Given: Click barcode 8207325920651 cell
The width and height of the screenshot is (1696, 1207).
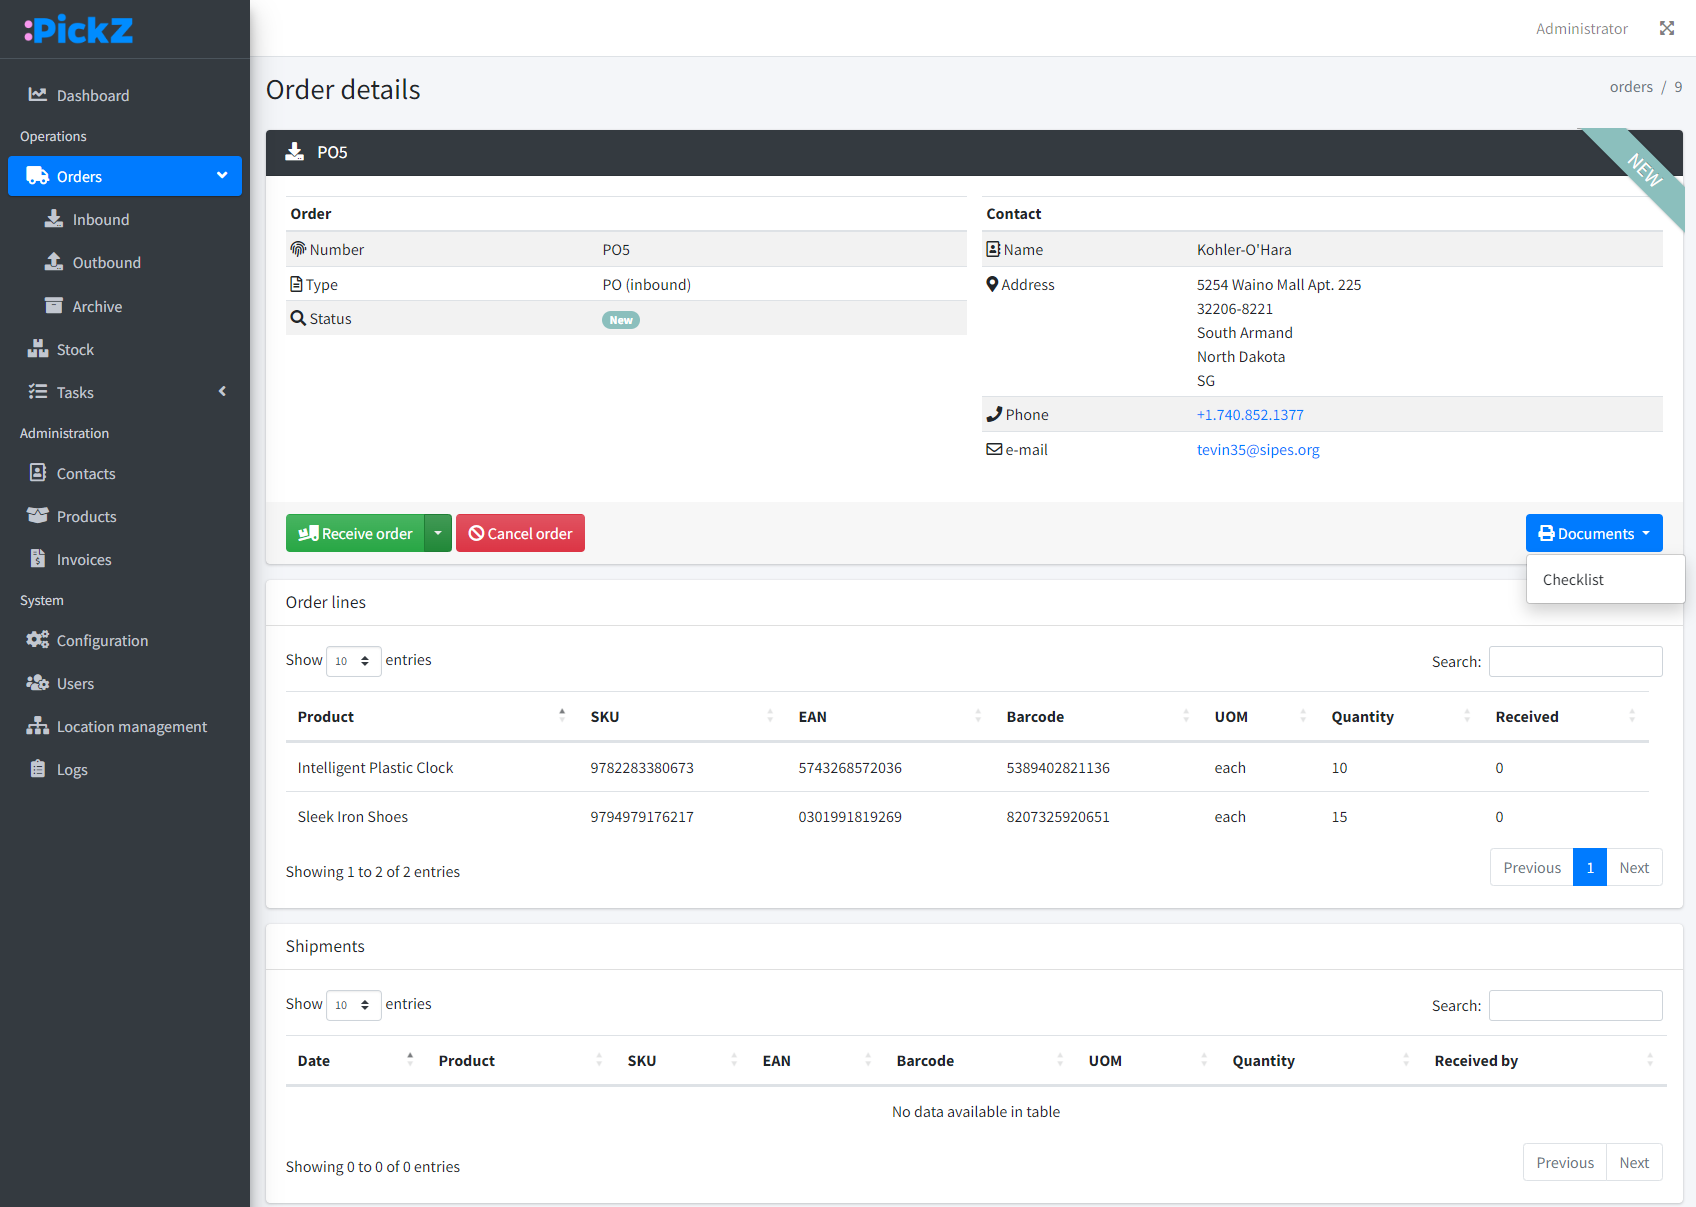Looking at the screenshot, I should (1058, 816).
